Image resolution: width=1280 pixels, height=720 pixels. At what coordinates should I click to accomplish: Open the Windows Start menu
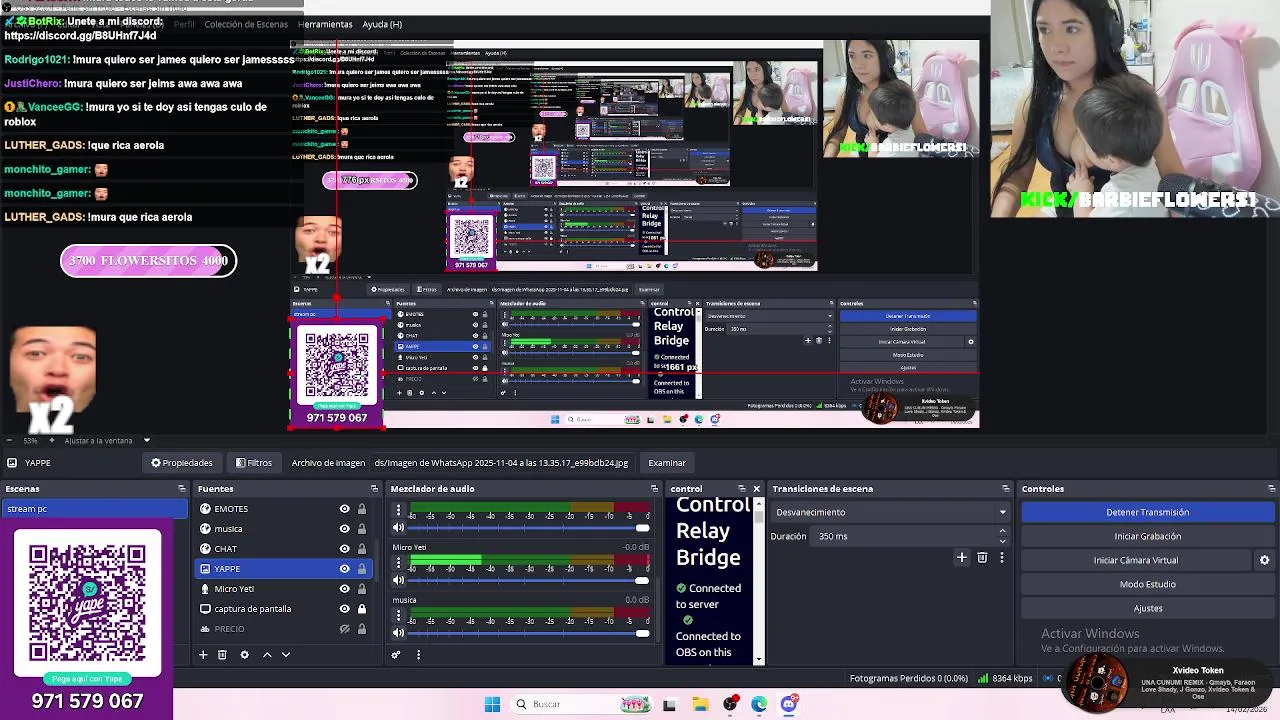point(492,704)
